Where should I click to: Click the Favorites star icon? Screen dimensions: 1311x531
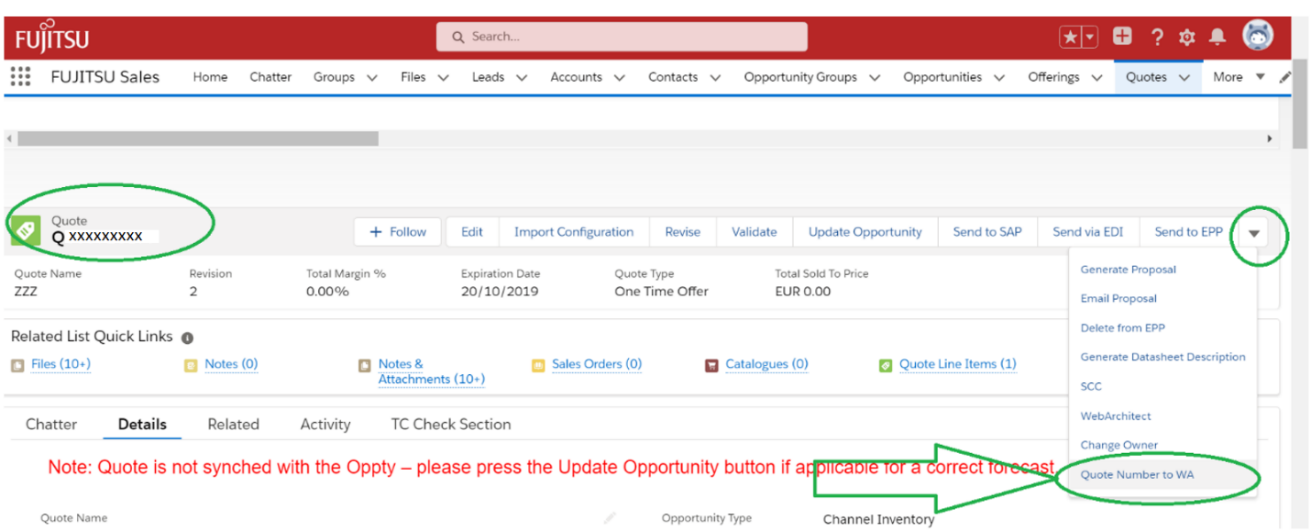coord(1071,37)
